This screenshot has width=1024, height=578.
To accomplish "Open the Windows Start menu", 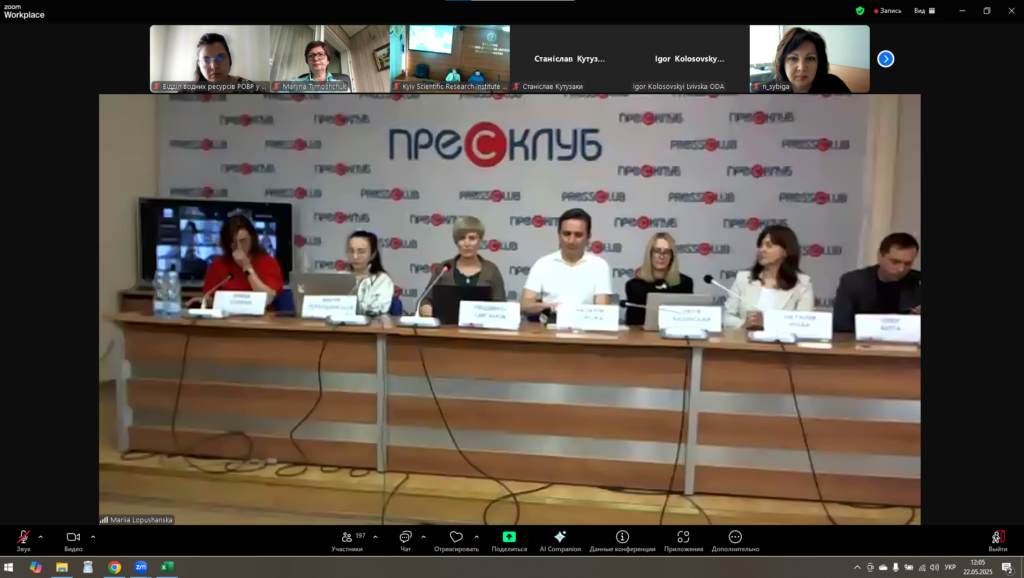I will pos(8,568).
